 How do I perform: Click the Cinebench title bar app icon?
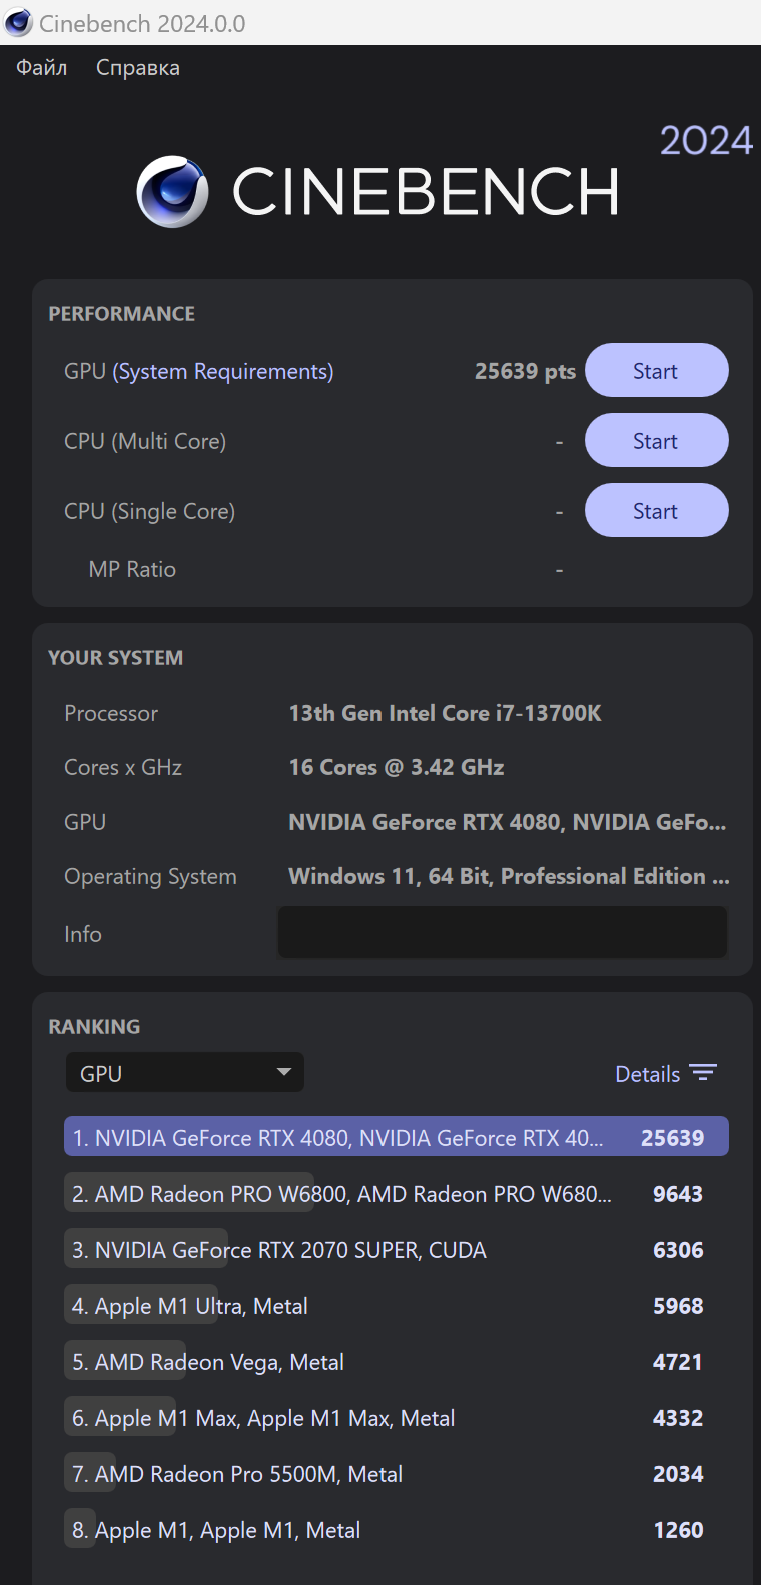(19, 23)
